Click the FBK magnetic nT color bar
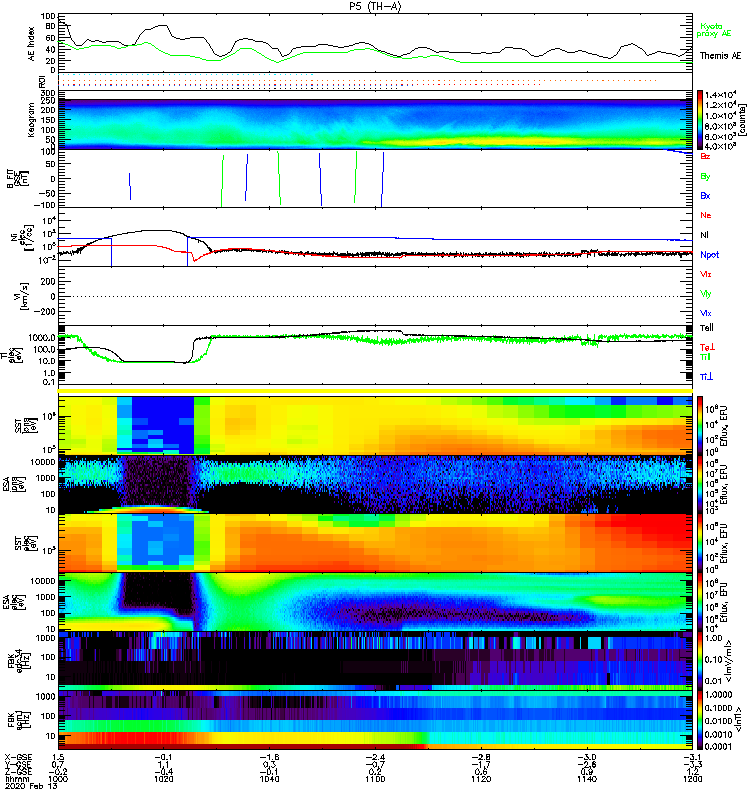Screen dimensions: 750x800 coord(699,720)
